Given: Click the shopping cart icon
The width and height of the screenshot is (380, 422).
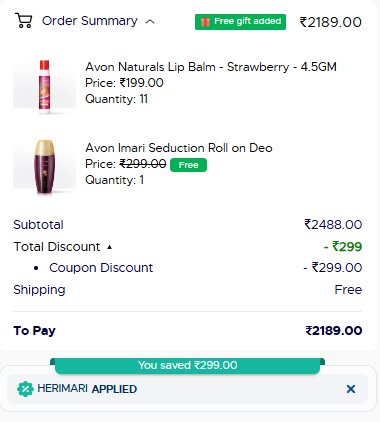Looking at the screenshot, I should [24, 21].
